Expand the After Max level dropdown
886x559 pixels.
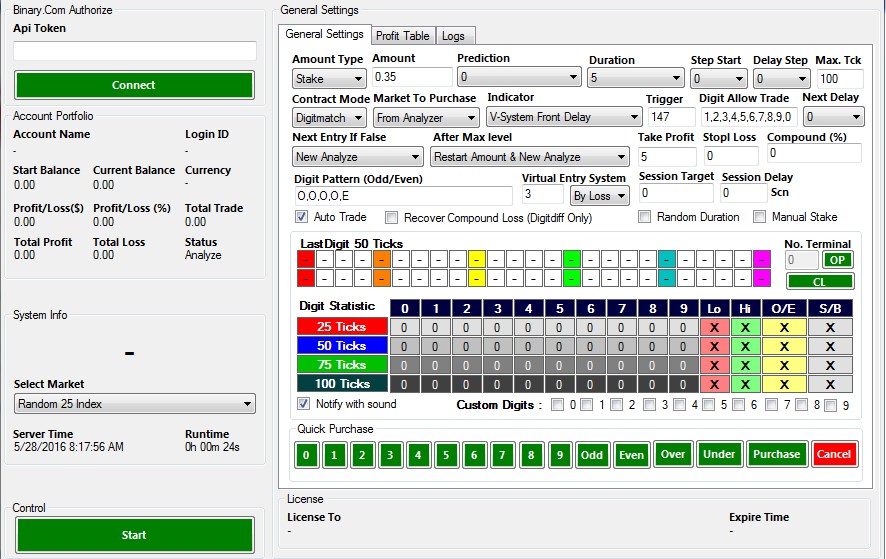click(x=529, y=157)
